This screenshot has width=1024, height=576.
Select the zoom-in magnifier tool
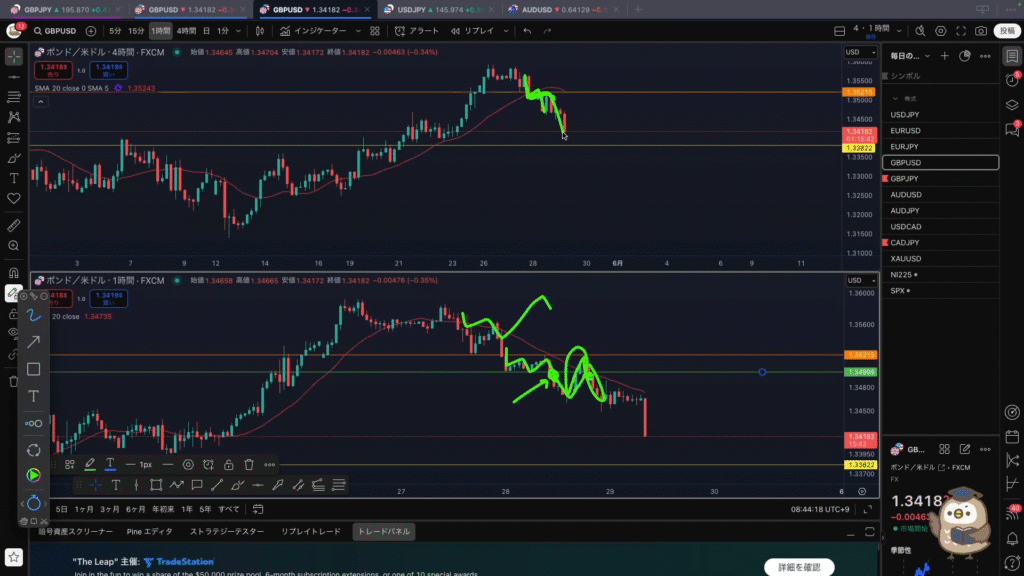coord(14,246)
